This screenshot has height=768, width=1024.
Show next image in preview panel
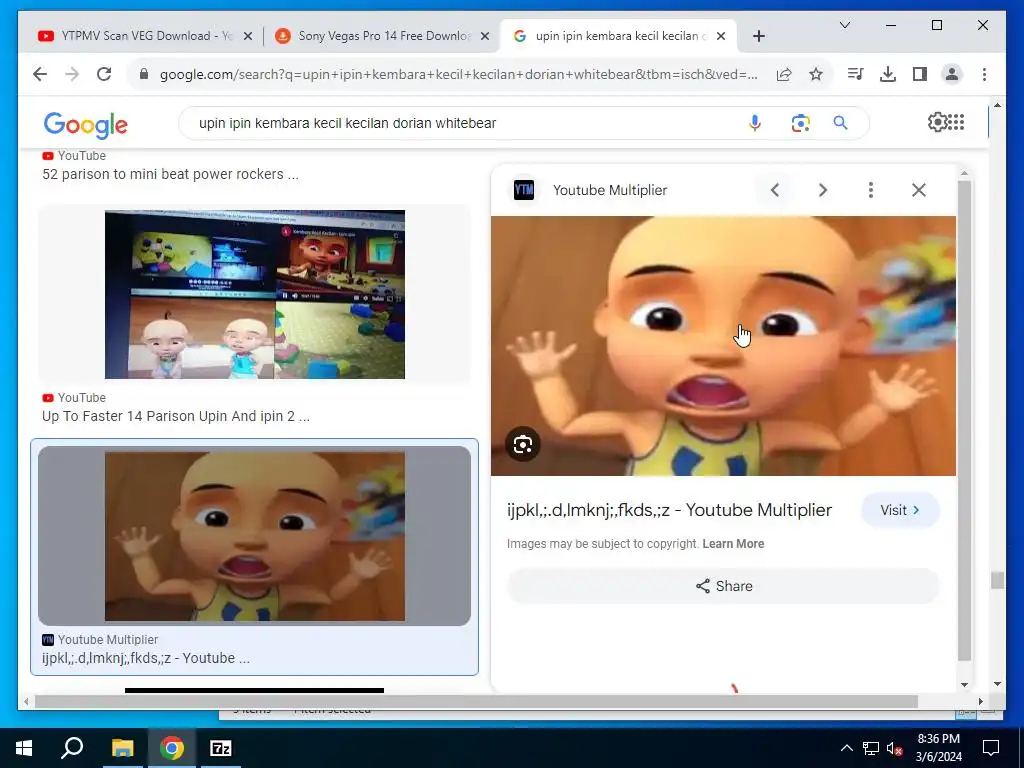pyautogui.click(x=823, y=190)
